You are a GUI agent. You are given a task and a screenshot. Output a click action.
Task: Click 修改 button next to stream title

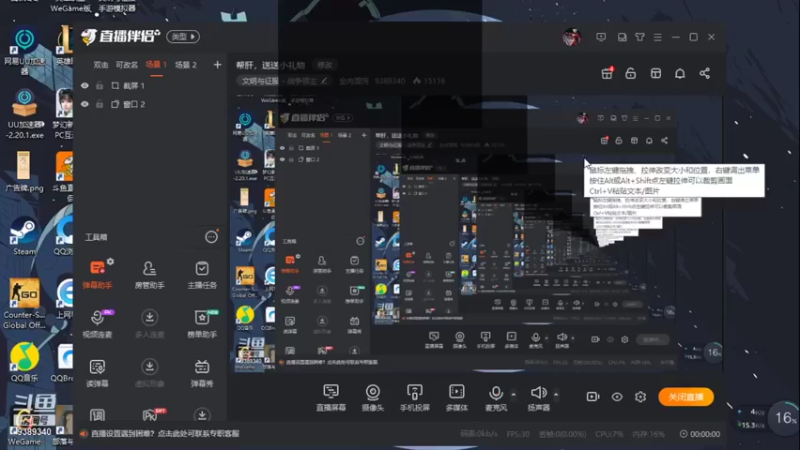tap(325, 65)
